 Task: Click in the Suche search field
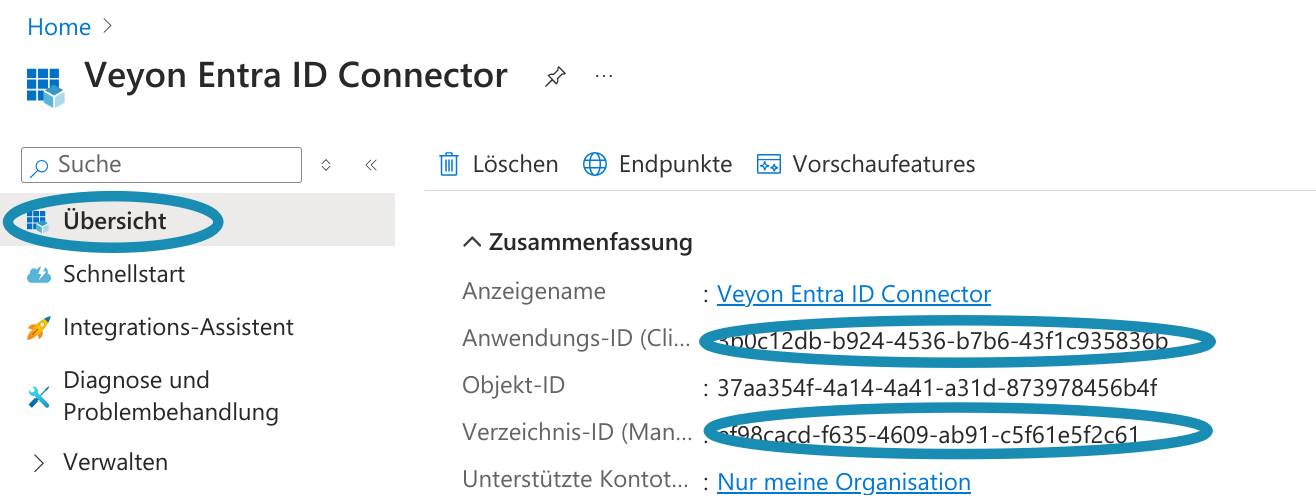pos(170,165)
